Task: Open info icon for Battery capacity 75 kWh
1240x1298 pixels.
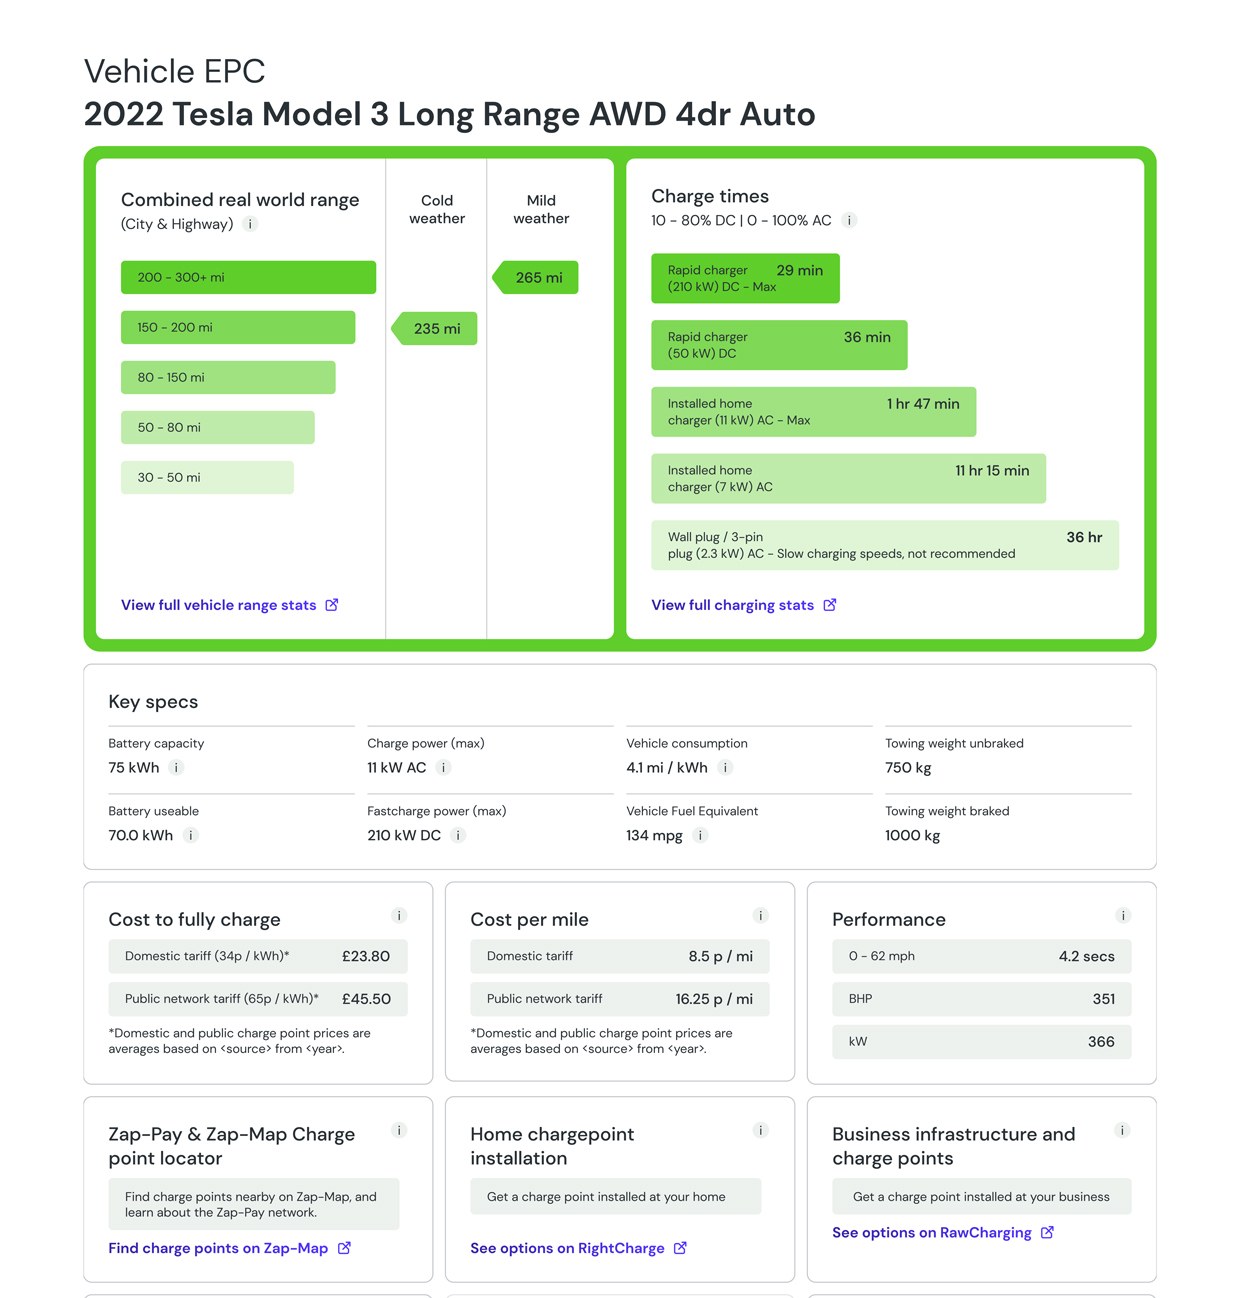Action: coord(176,767)
